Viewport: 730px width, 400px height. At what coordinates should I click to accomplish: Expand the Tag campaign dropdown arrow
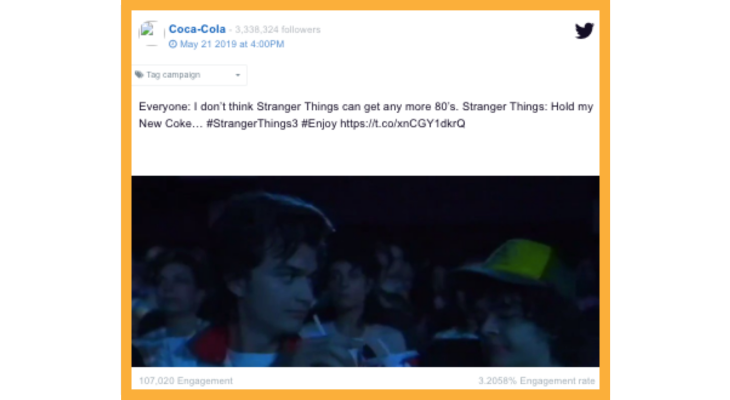click(237, 75)
